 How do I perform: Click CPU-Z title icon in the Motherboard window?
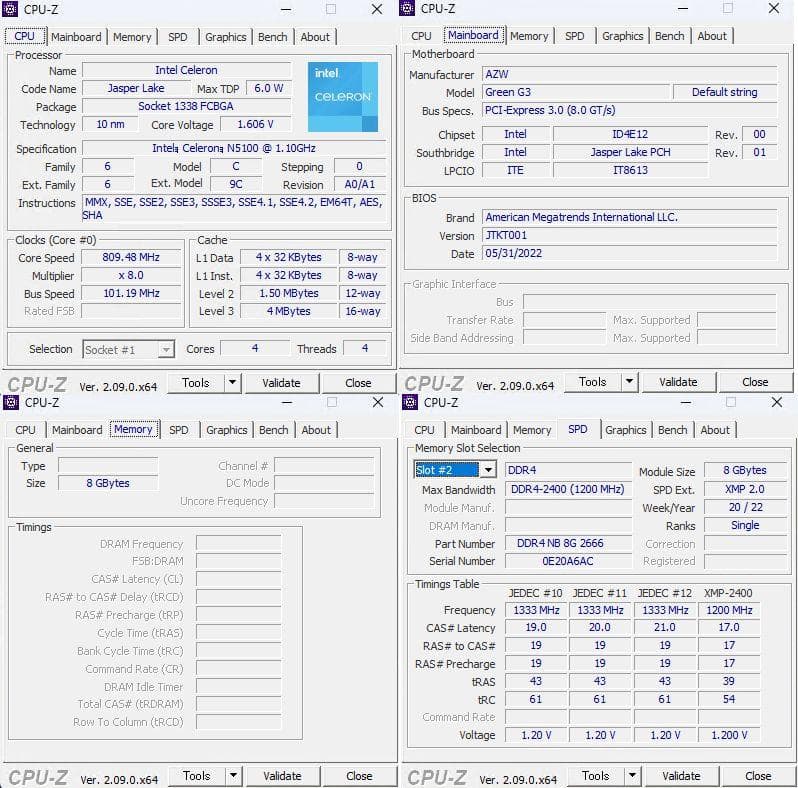tap(408, 9)
